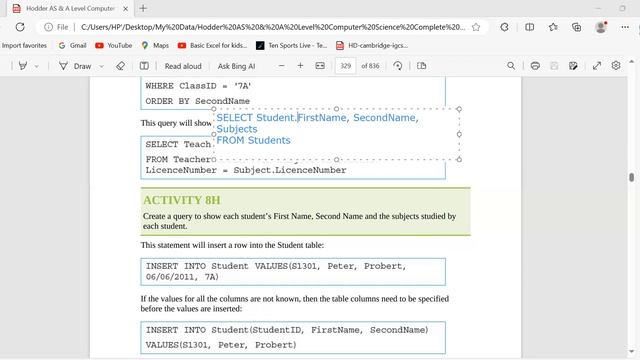The height and width of the screenshot is (360, 640).
Task: Click the 'ORDER BY SecondName' line
Action: [x=198, y=101]
